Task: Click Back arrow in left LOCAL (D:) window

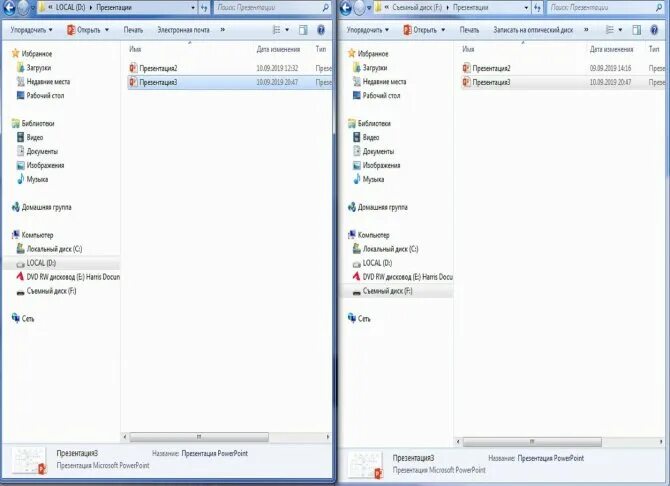Action: tap(9, 7)
